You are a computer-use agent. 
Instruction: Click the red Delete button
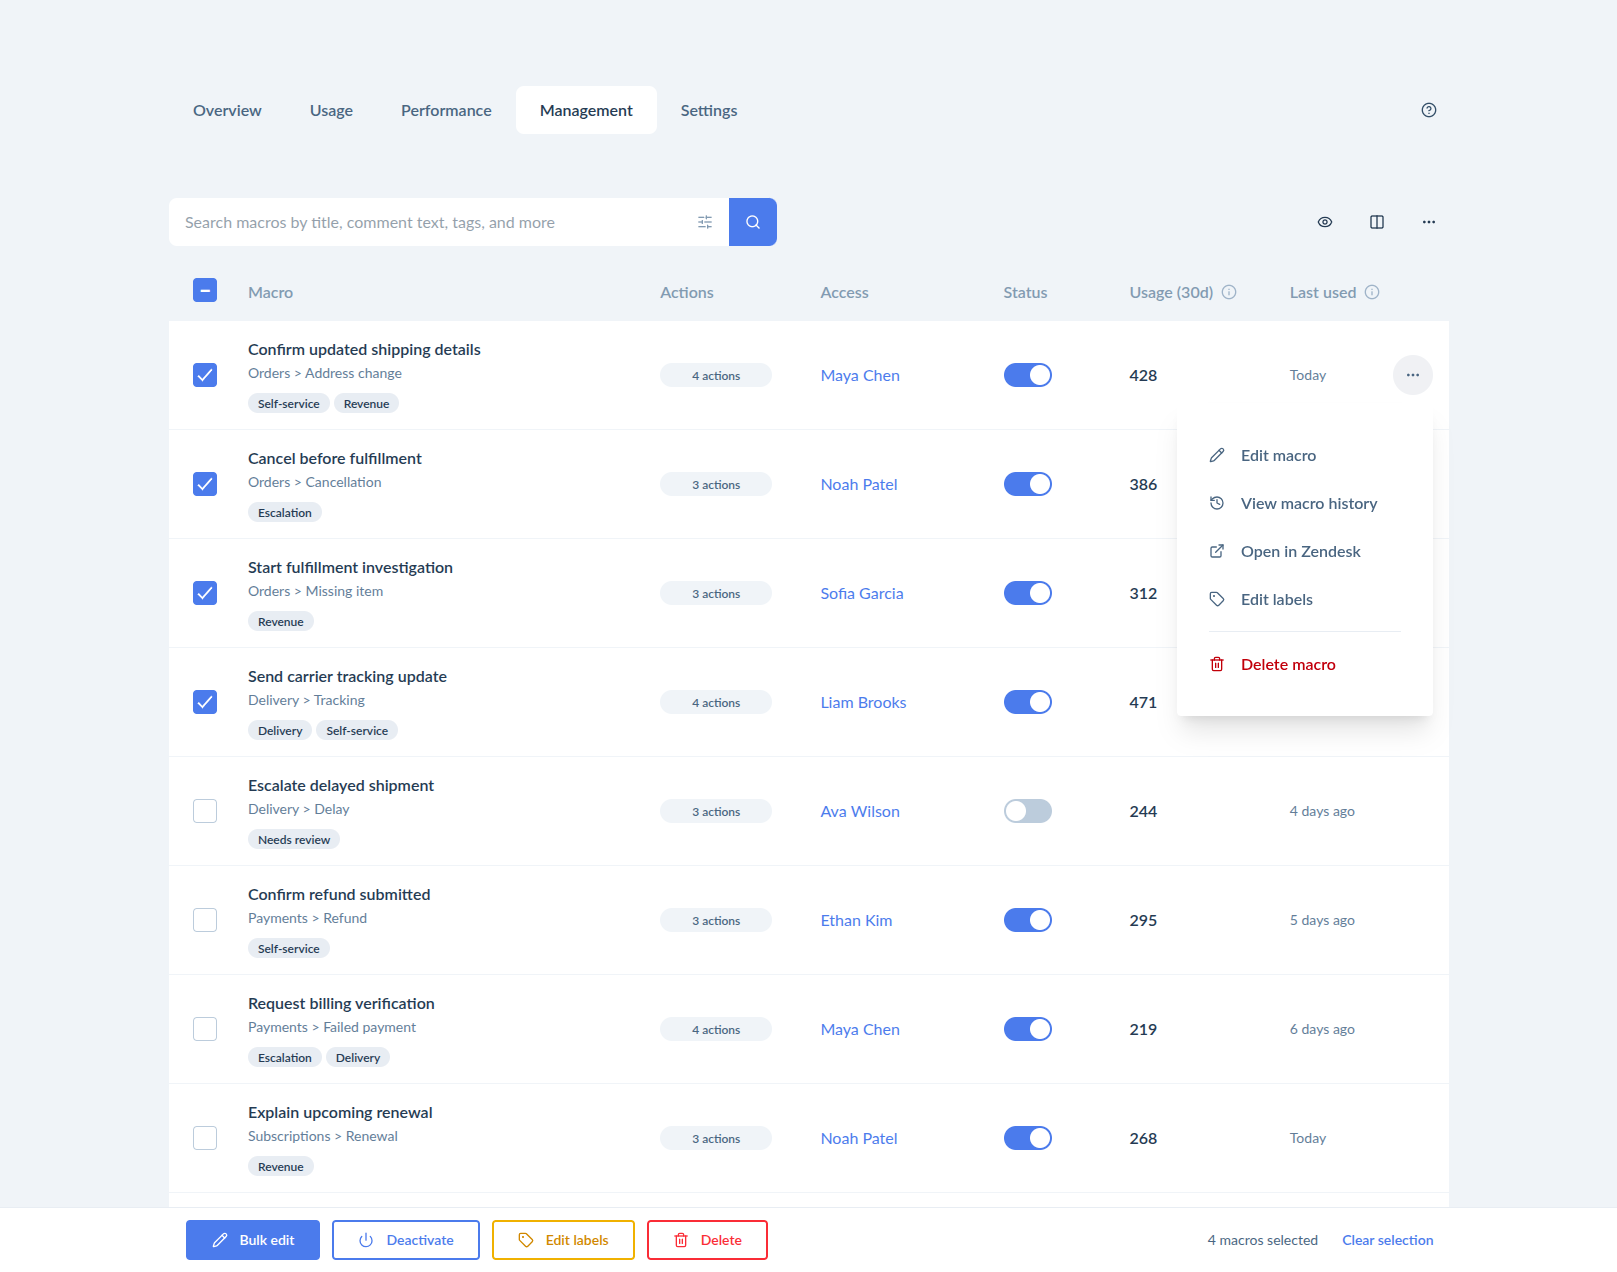(707, 1240)
